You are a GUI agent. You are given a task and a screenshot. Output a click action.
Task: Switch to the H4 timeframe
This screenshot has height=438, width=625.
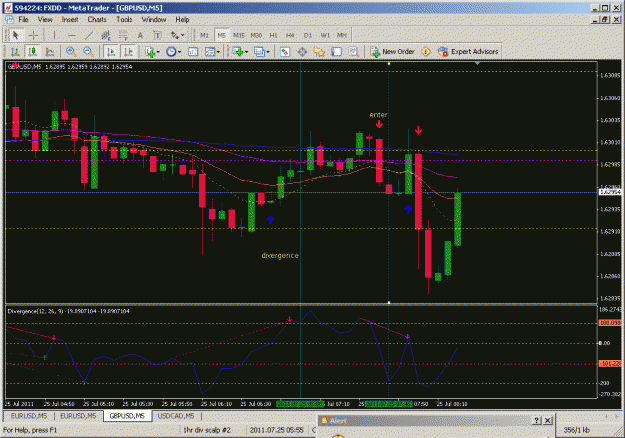(x=290, y=35)
